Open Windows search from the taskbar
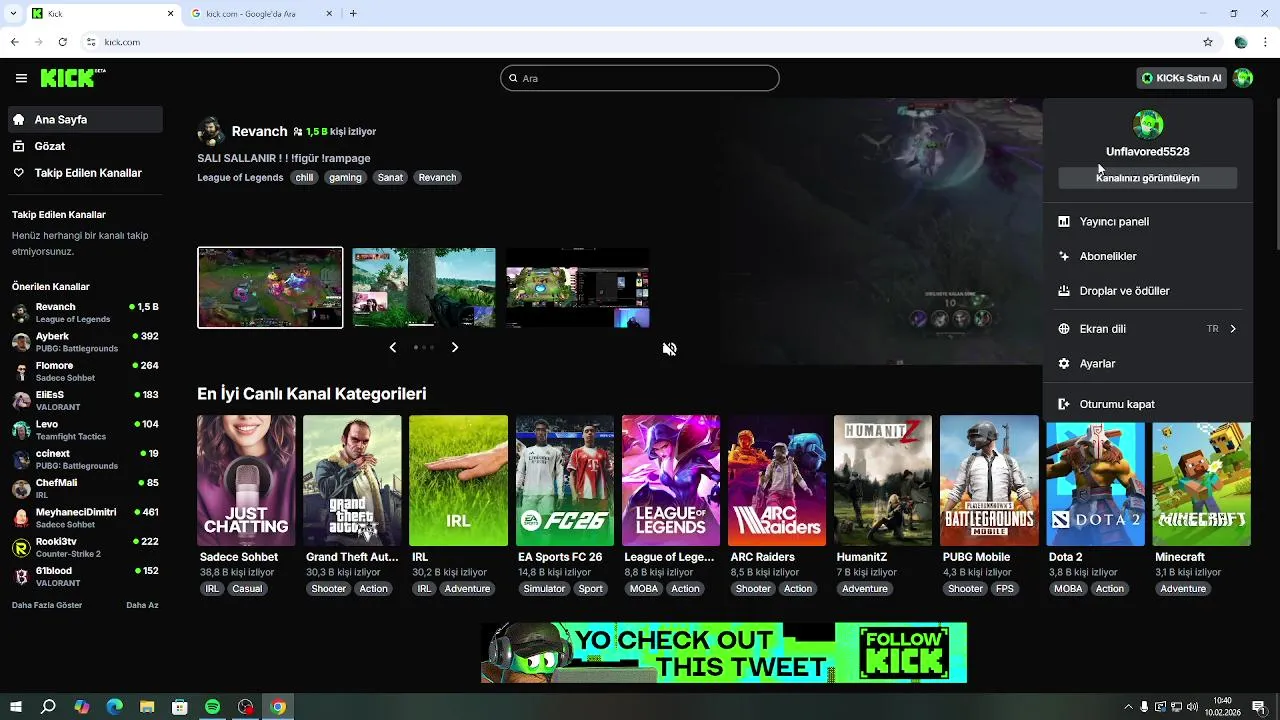 pos(48,707)
